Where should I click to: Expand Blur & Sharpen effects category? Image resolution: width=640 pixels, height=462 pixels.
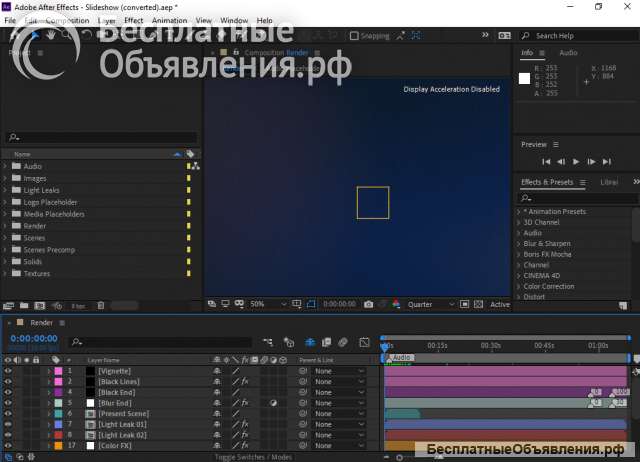[519, 244]
